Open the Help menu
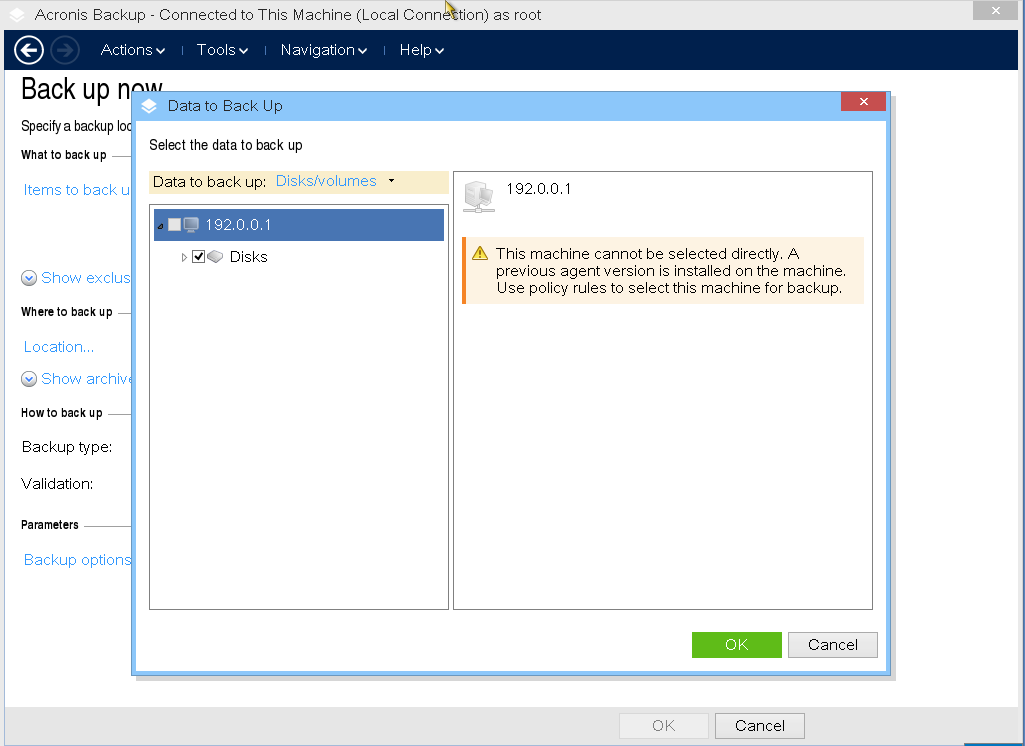The image size is (1025, 746). tap(422, 50)
